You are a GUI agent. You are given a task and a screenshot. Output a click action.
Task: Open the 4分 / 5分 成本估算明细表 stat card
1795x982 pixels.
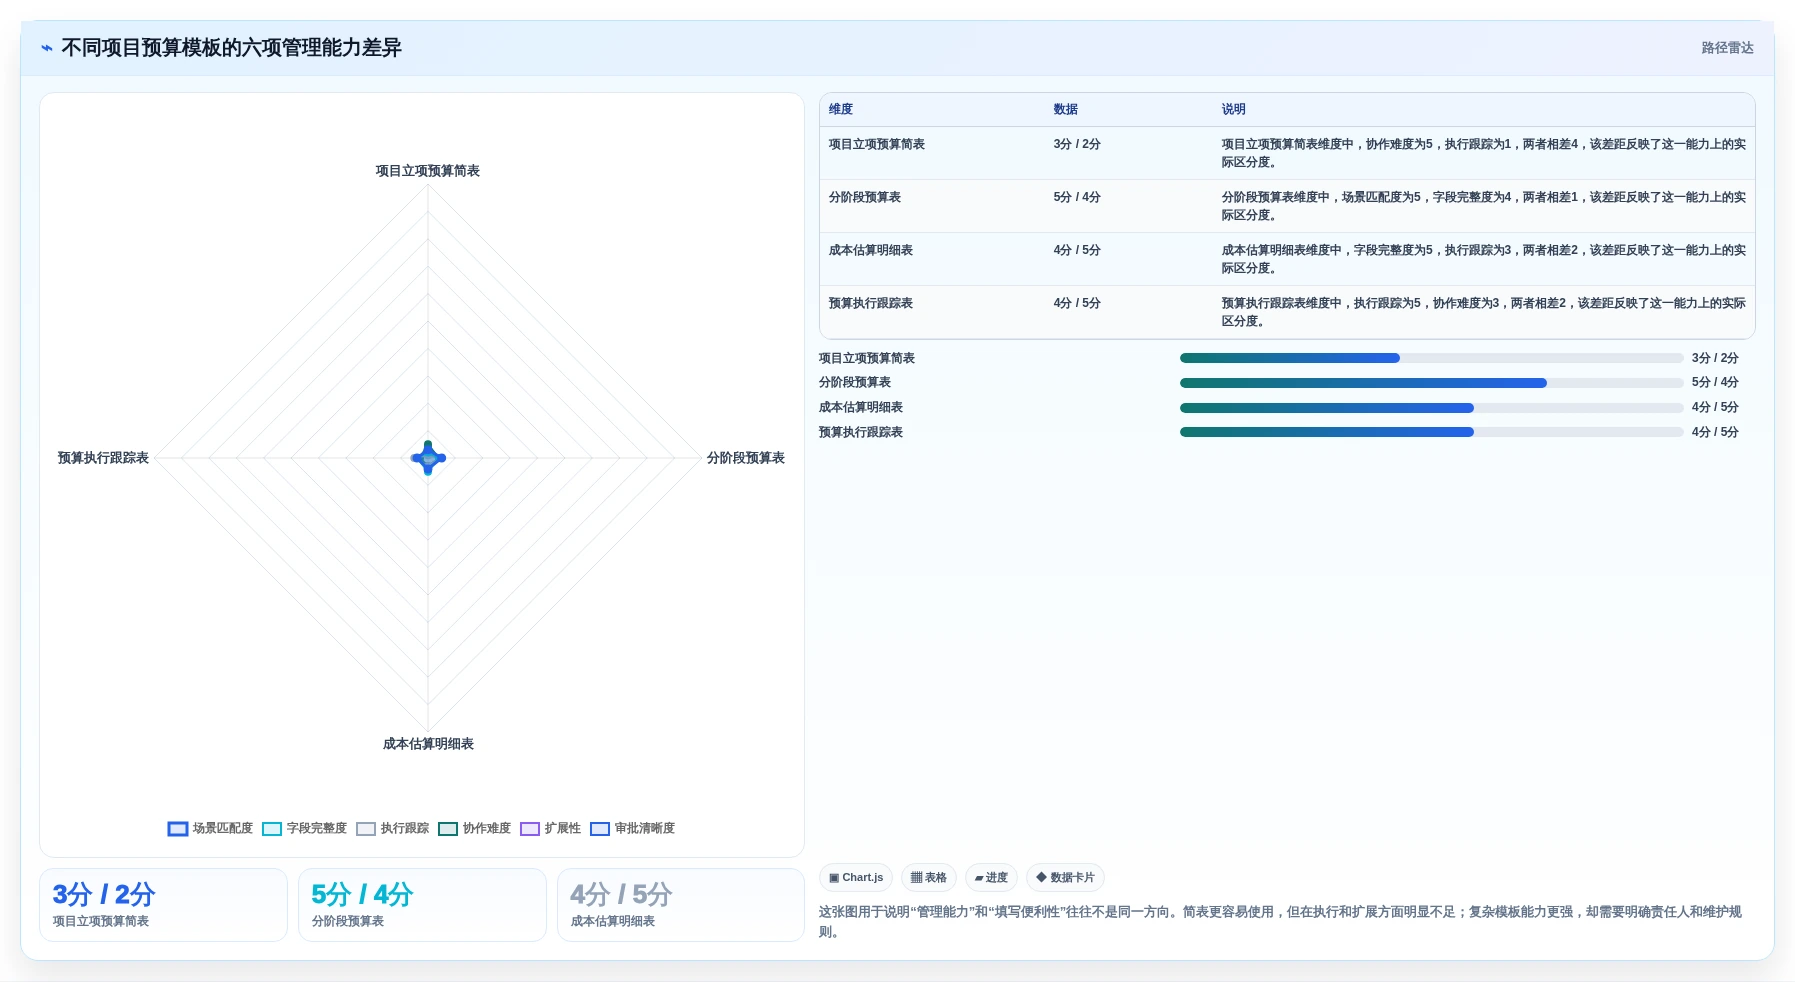[x=681, y=905]
